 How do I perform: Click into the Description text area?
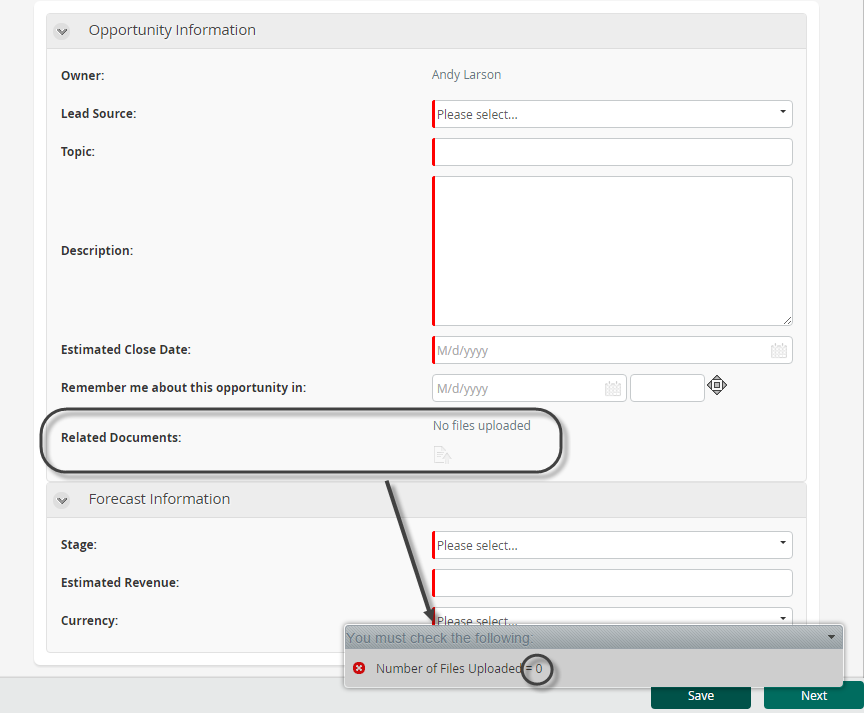[612, 251]
